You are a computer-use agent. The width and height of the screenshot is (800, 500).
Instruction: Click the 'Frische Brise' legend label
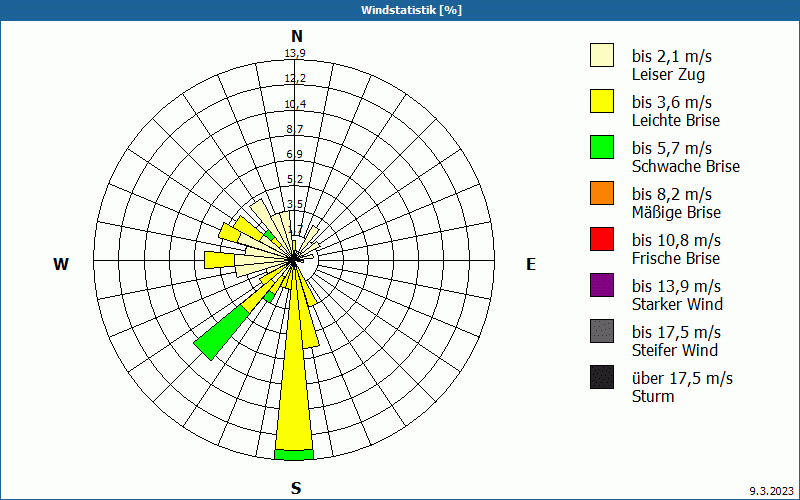point(676,258)
